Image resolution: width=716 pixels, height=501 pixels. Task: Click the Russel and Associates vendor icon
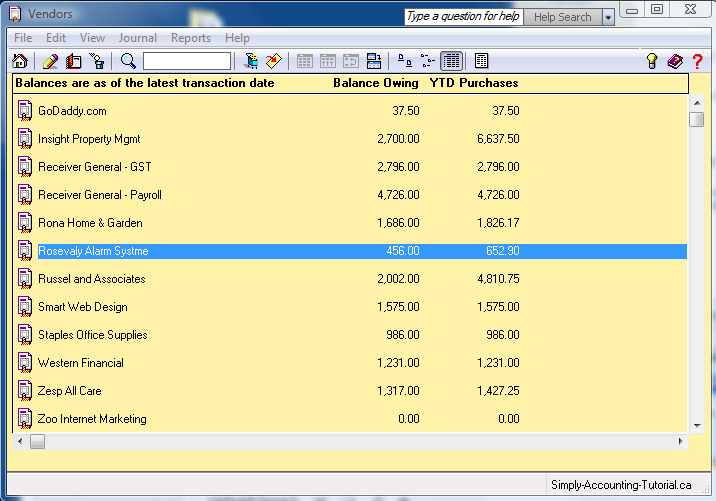[x=25, y=279]
